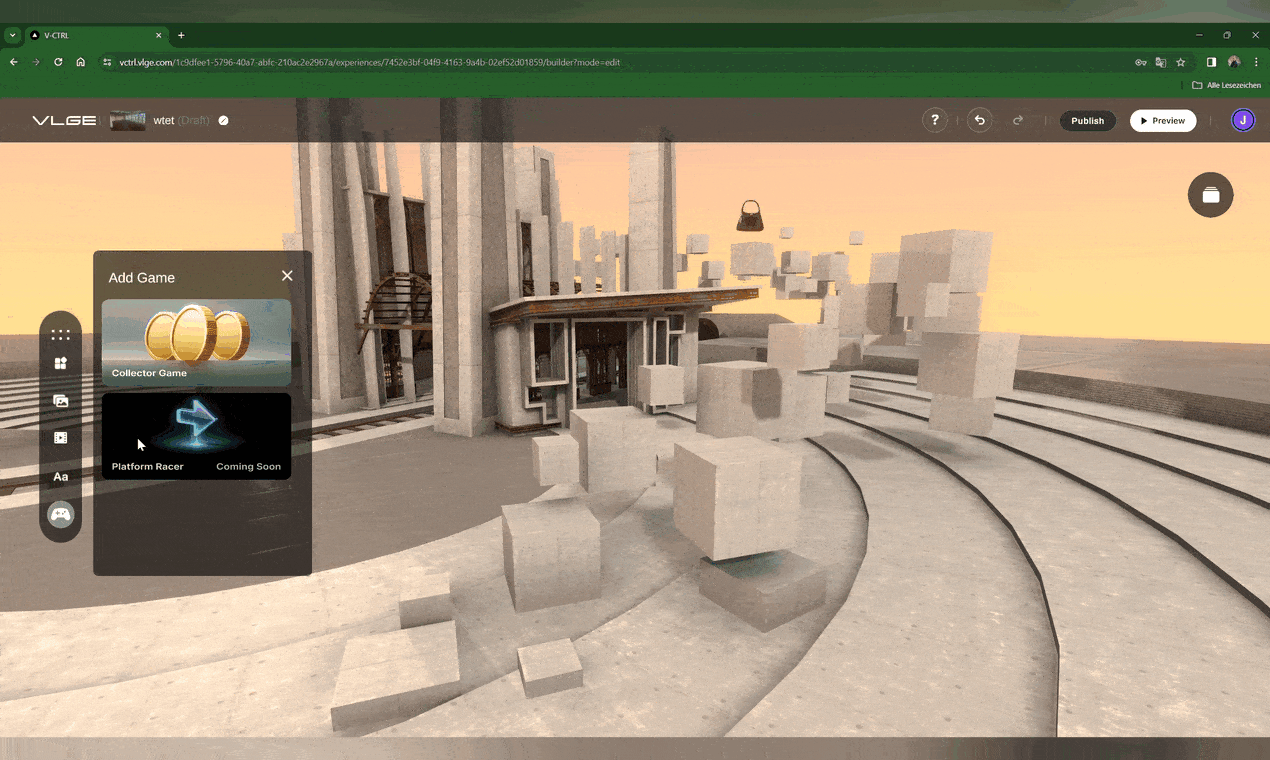Open a new browser tab
1270x760 pixels.
181,35
